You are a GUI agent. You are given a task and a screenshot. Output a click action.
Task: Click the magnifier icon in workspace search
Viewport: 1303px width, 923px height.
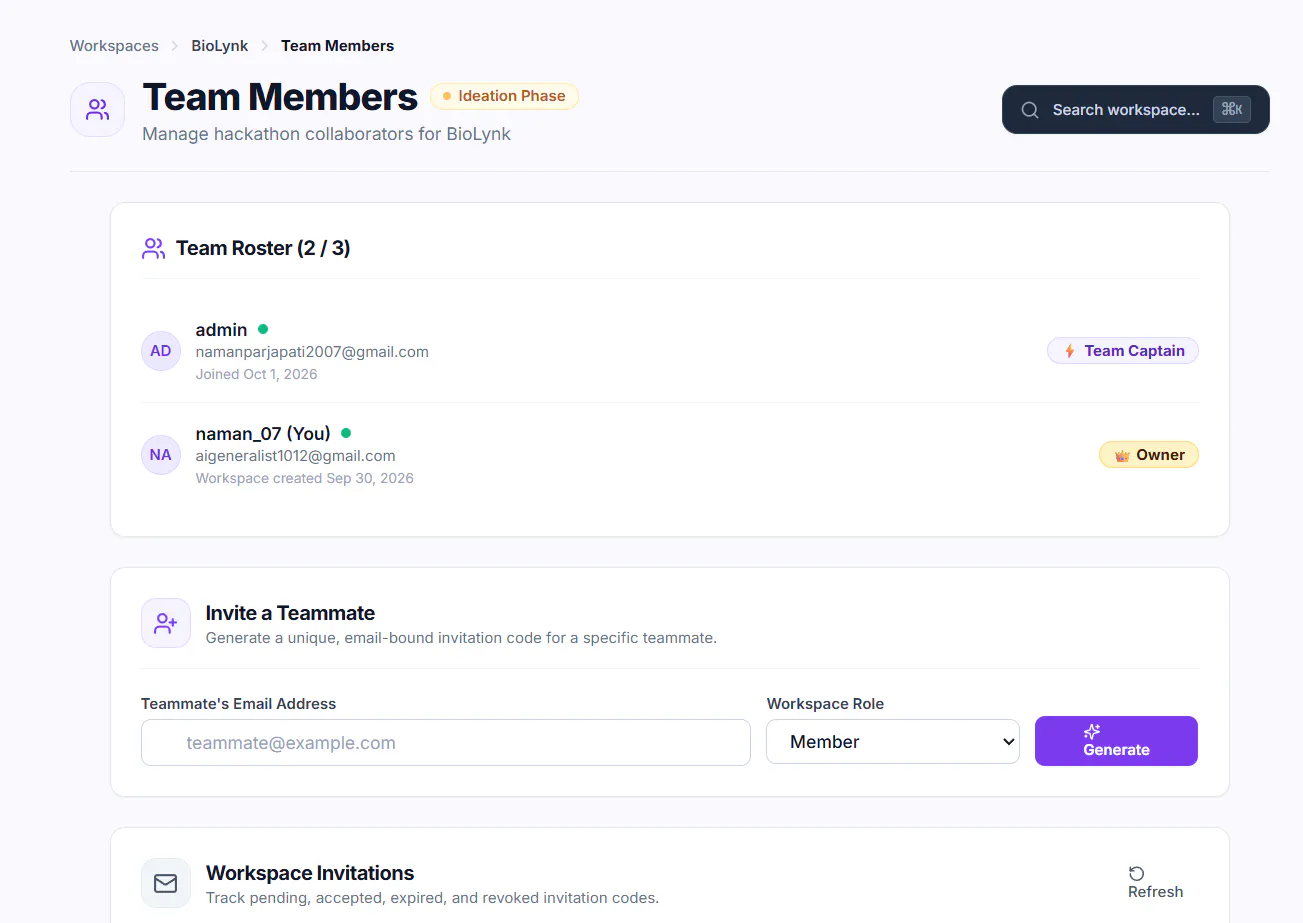[1030, 110]
